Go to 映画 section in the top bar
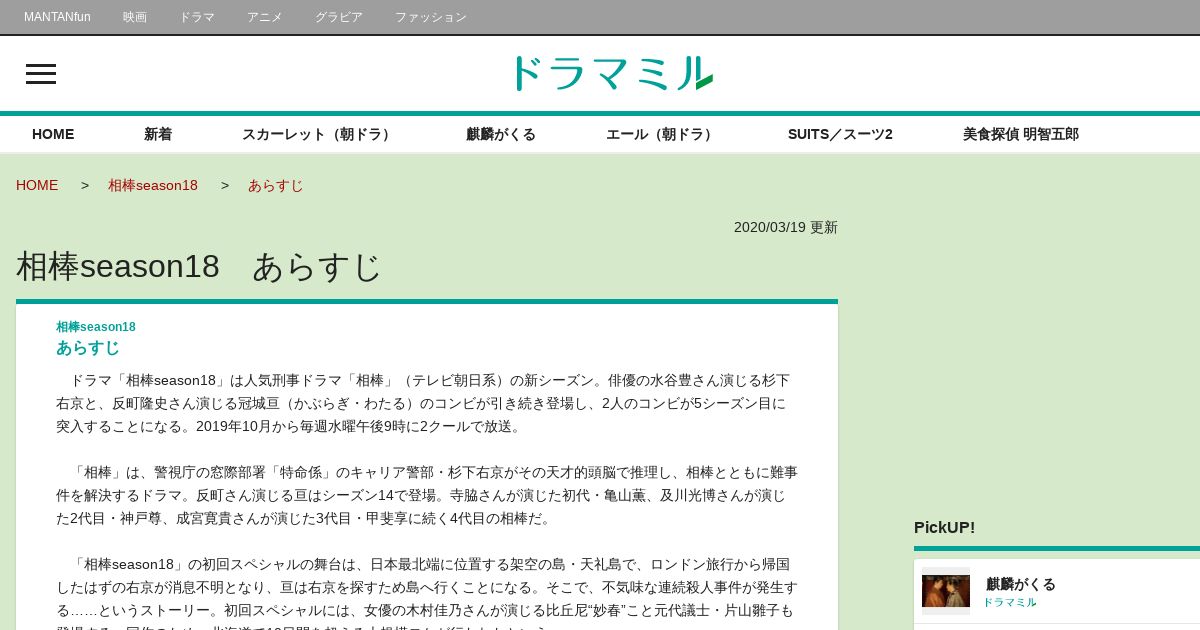The width and height of the screenshot is (1200, 630). pyautogui.click(x=135, y=17)
